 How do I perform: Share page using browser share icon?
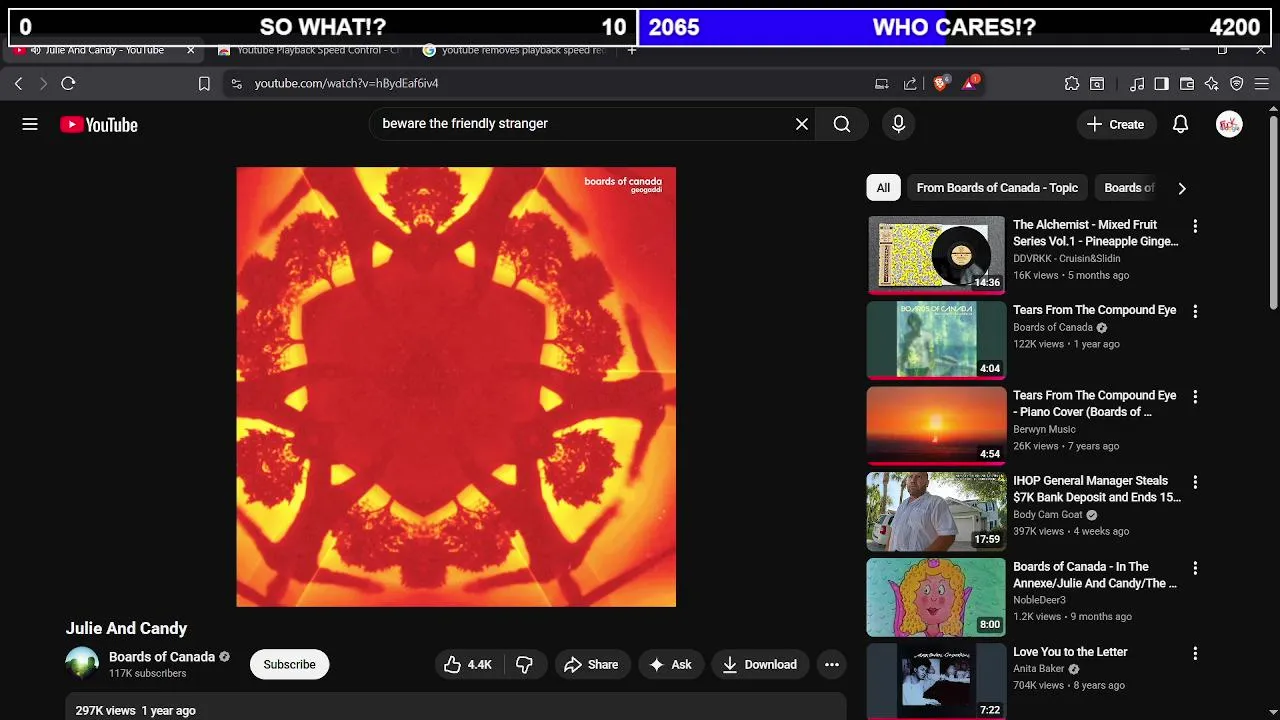[x=910, y=84]
